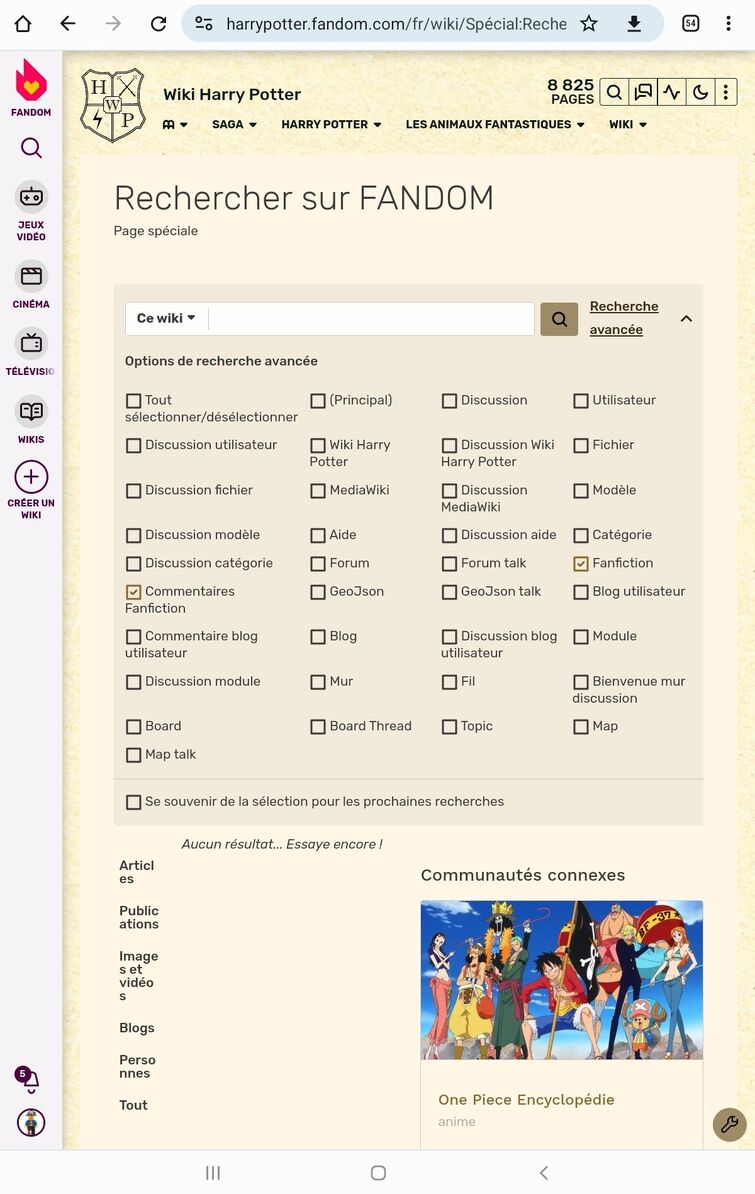Viewport: 755px width, 1194px height.
Task: Open the One Piece community thumbnail
Action: [561, 980]
